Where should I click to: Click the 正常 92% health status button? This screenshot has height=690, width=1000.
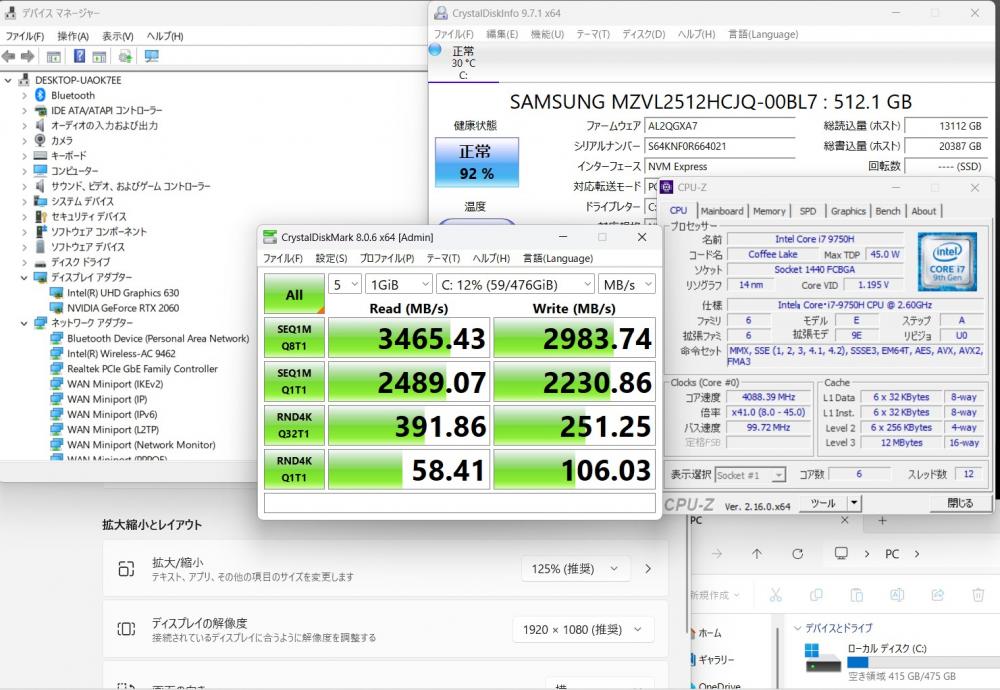click(x=476, y=162)
